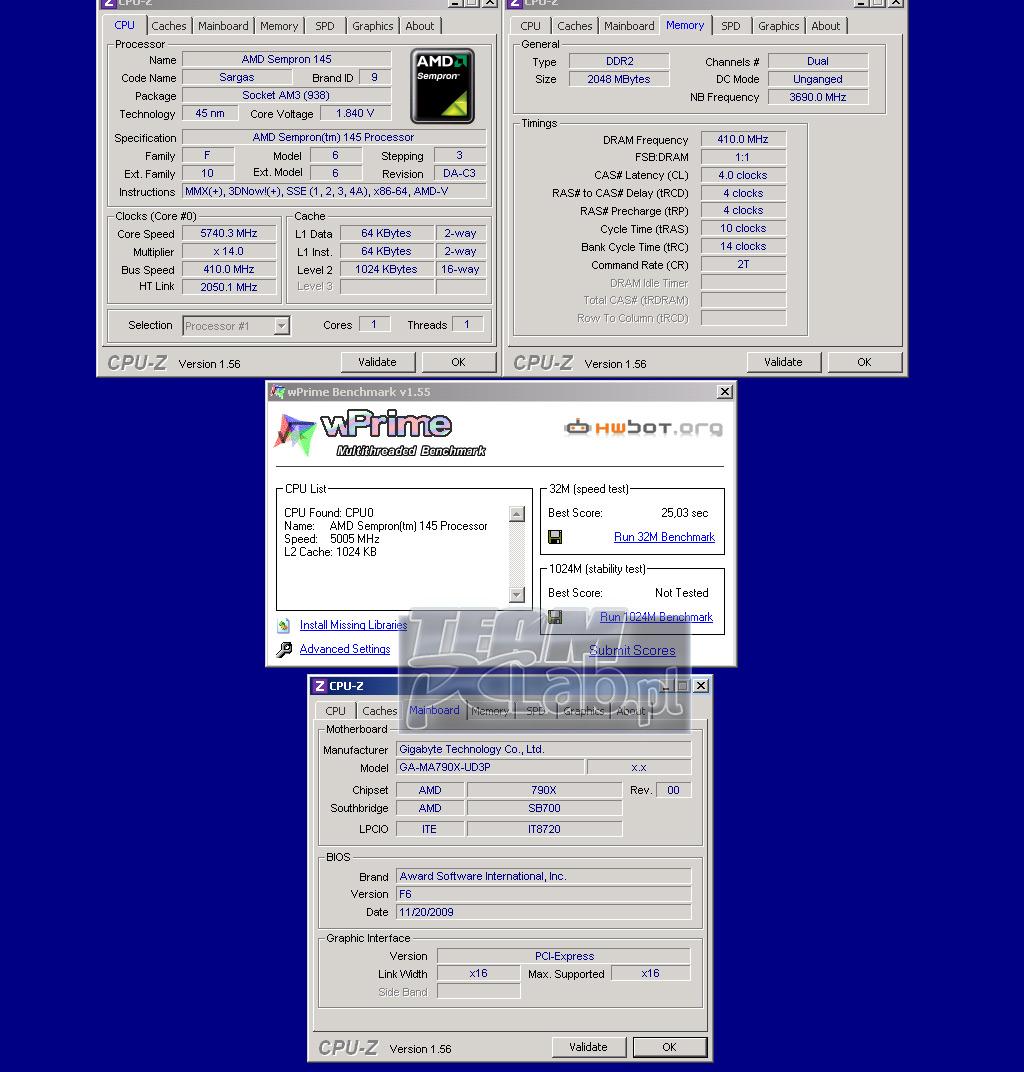This screenshot has width=1024, height=1072.
Task: Click the save icon in 32M speed test
Action: click(x=555, y=537)
